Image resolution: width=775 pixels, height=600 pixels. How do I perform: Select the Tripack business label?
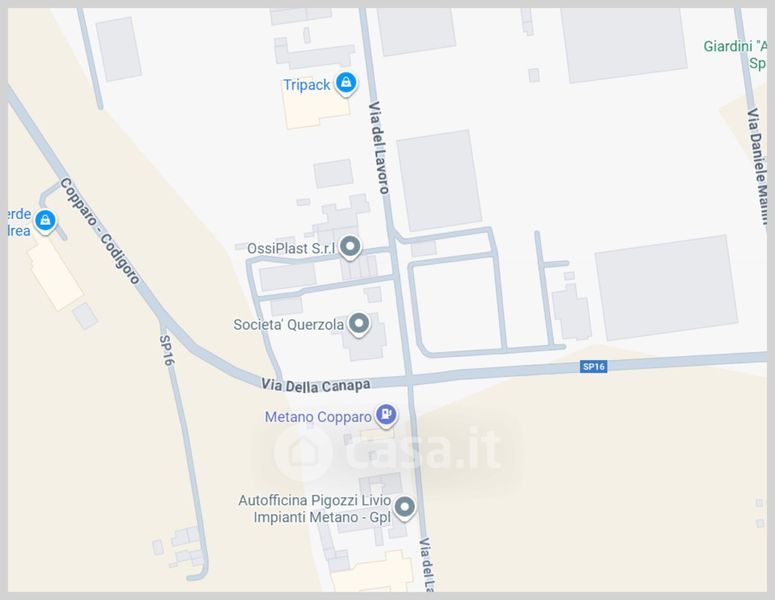pyautogui.click(x=306, y=85)
